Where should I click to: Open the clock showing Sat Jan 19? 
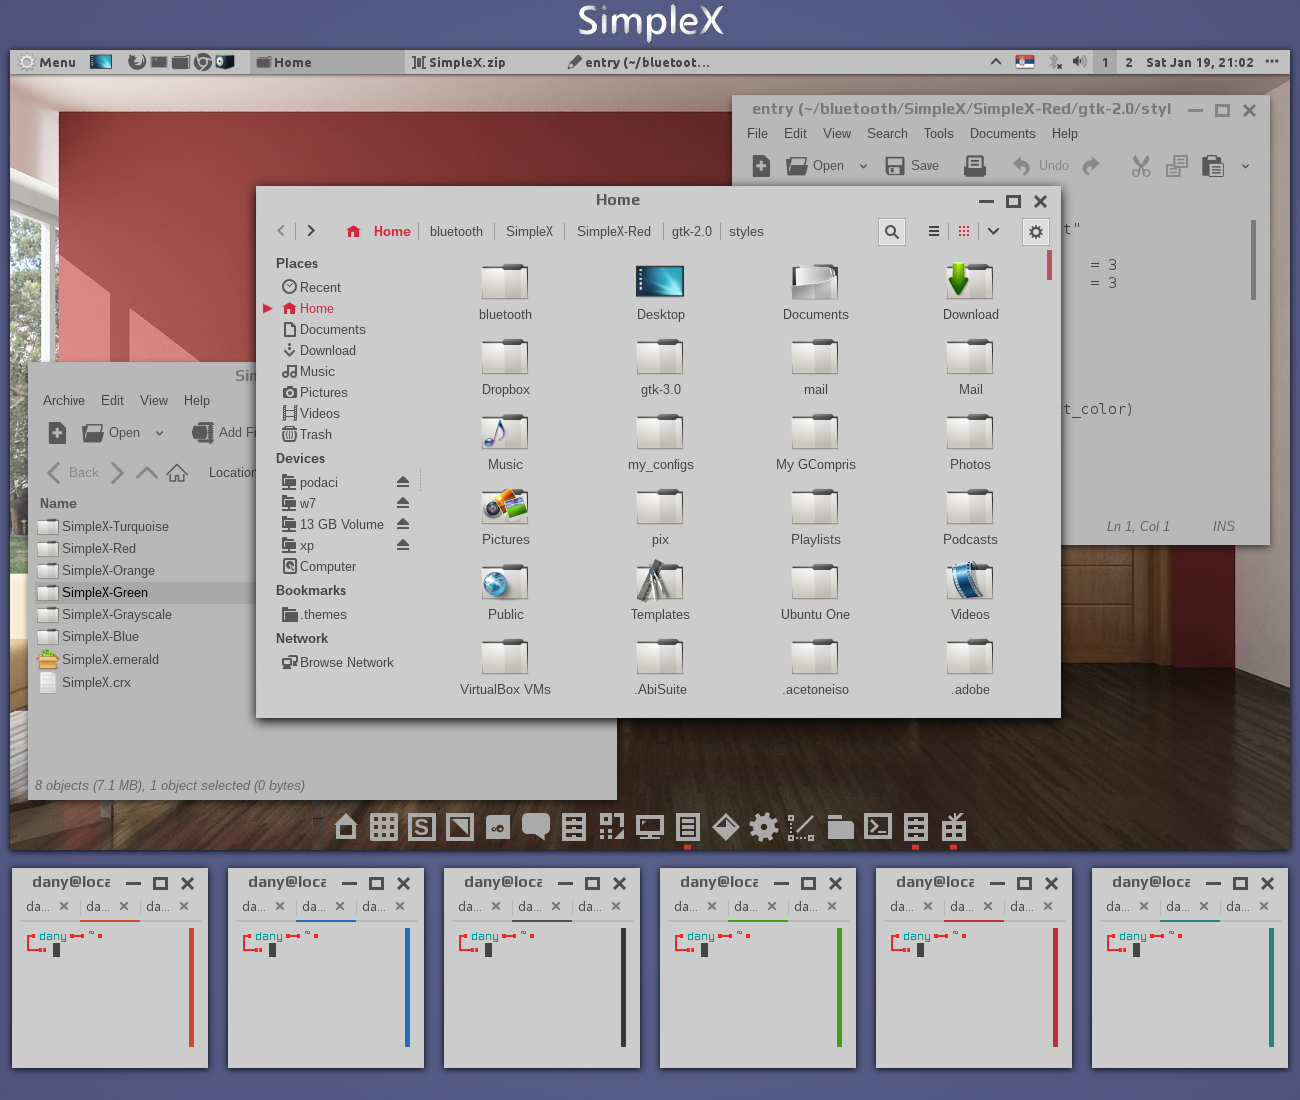coord(1200,62)
